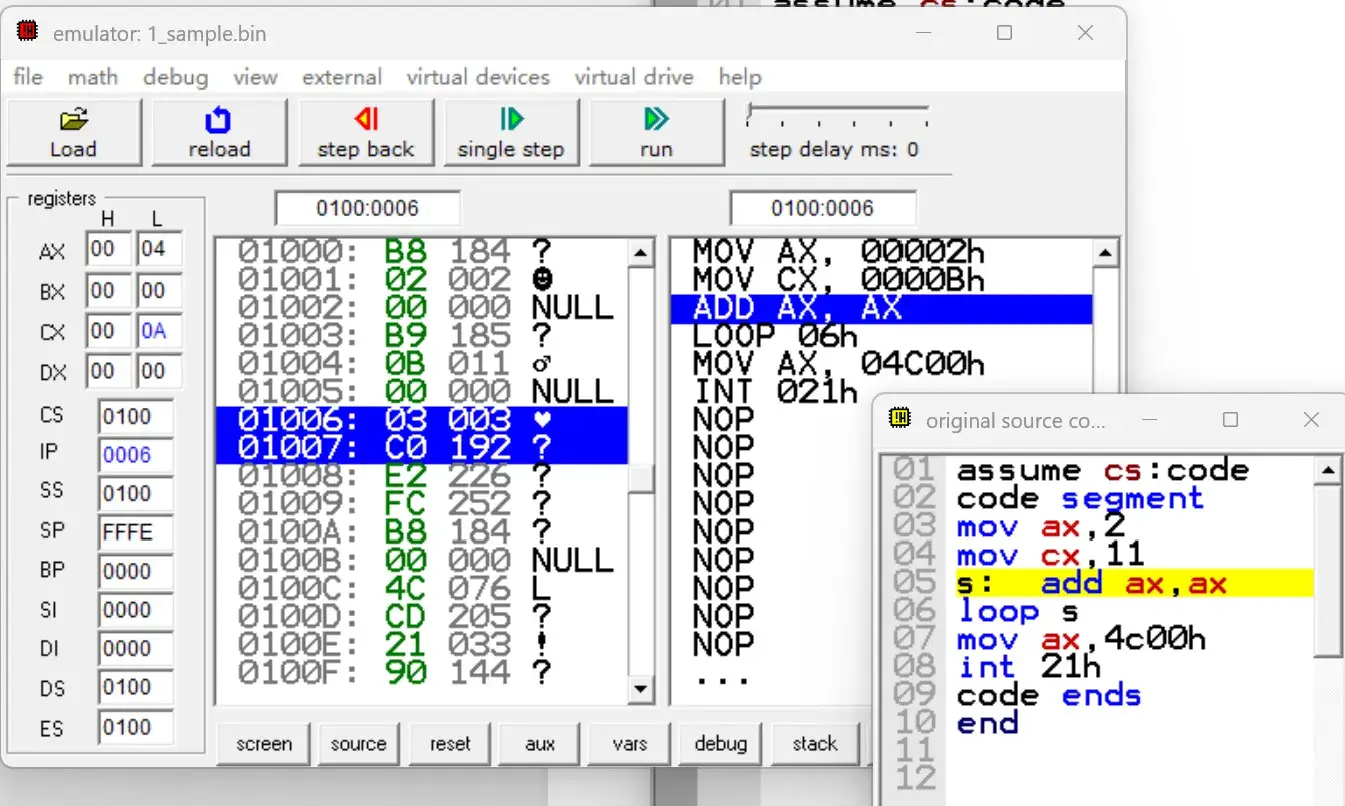This screenshot has height=806, width=1345.
Task: Click the DS register field
Action: (135, 688)
